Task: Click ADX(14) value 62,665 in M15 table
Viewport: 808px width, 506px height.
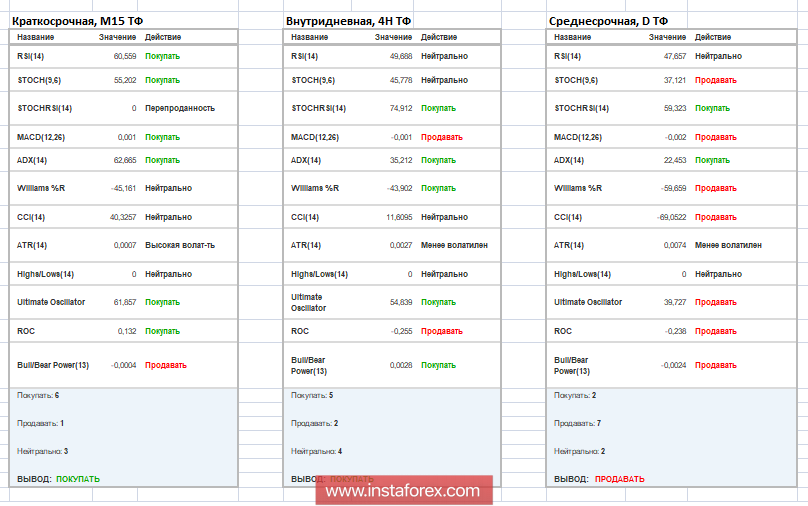Action: pos(125,160)
